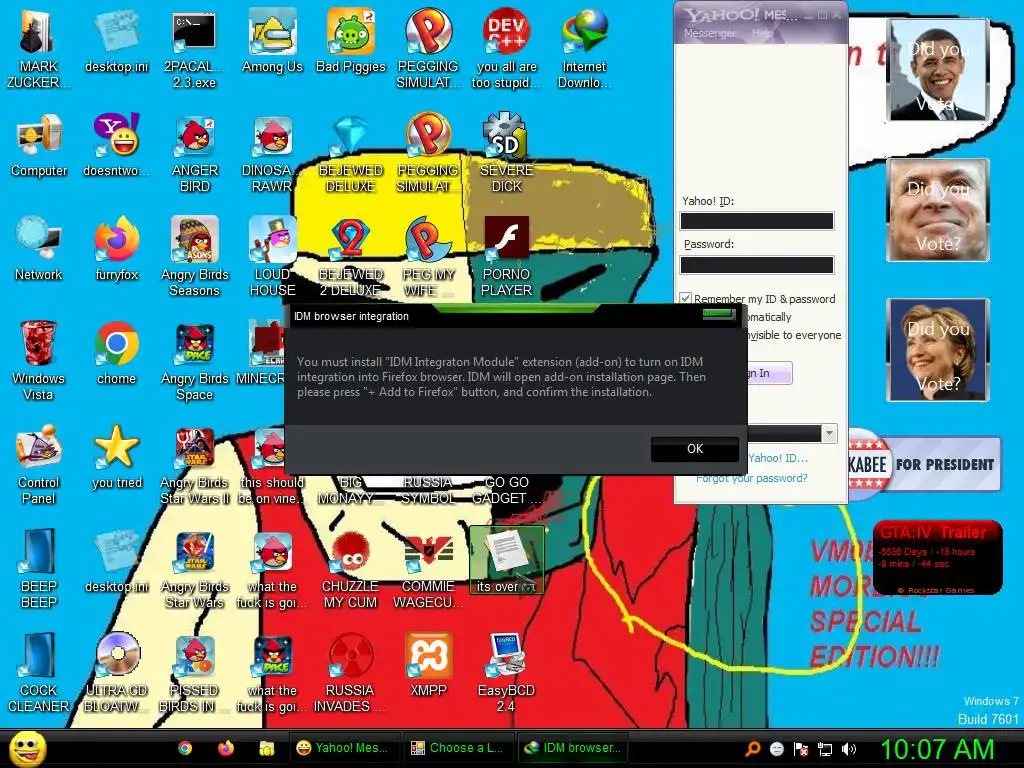Open the EasyBCD 2.4 desktop icon
Image resolution: width=1024 pixels, height=768 pixels.
click(x=507, y=673)
